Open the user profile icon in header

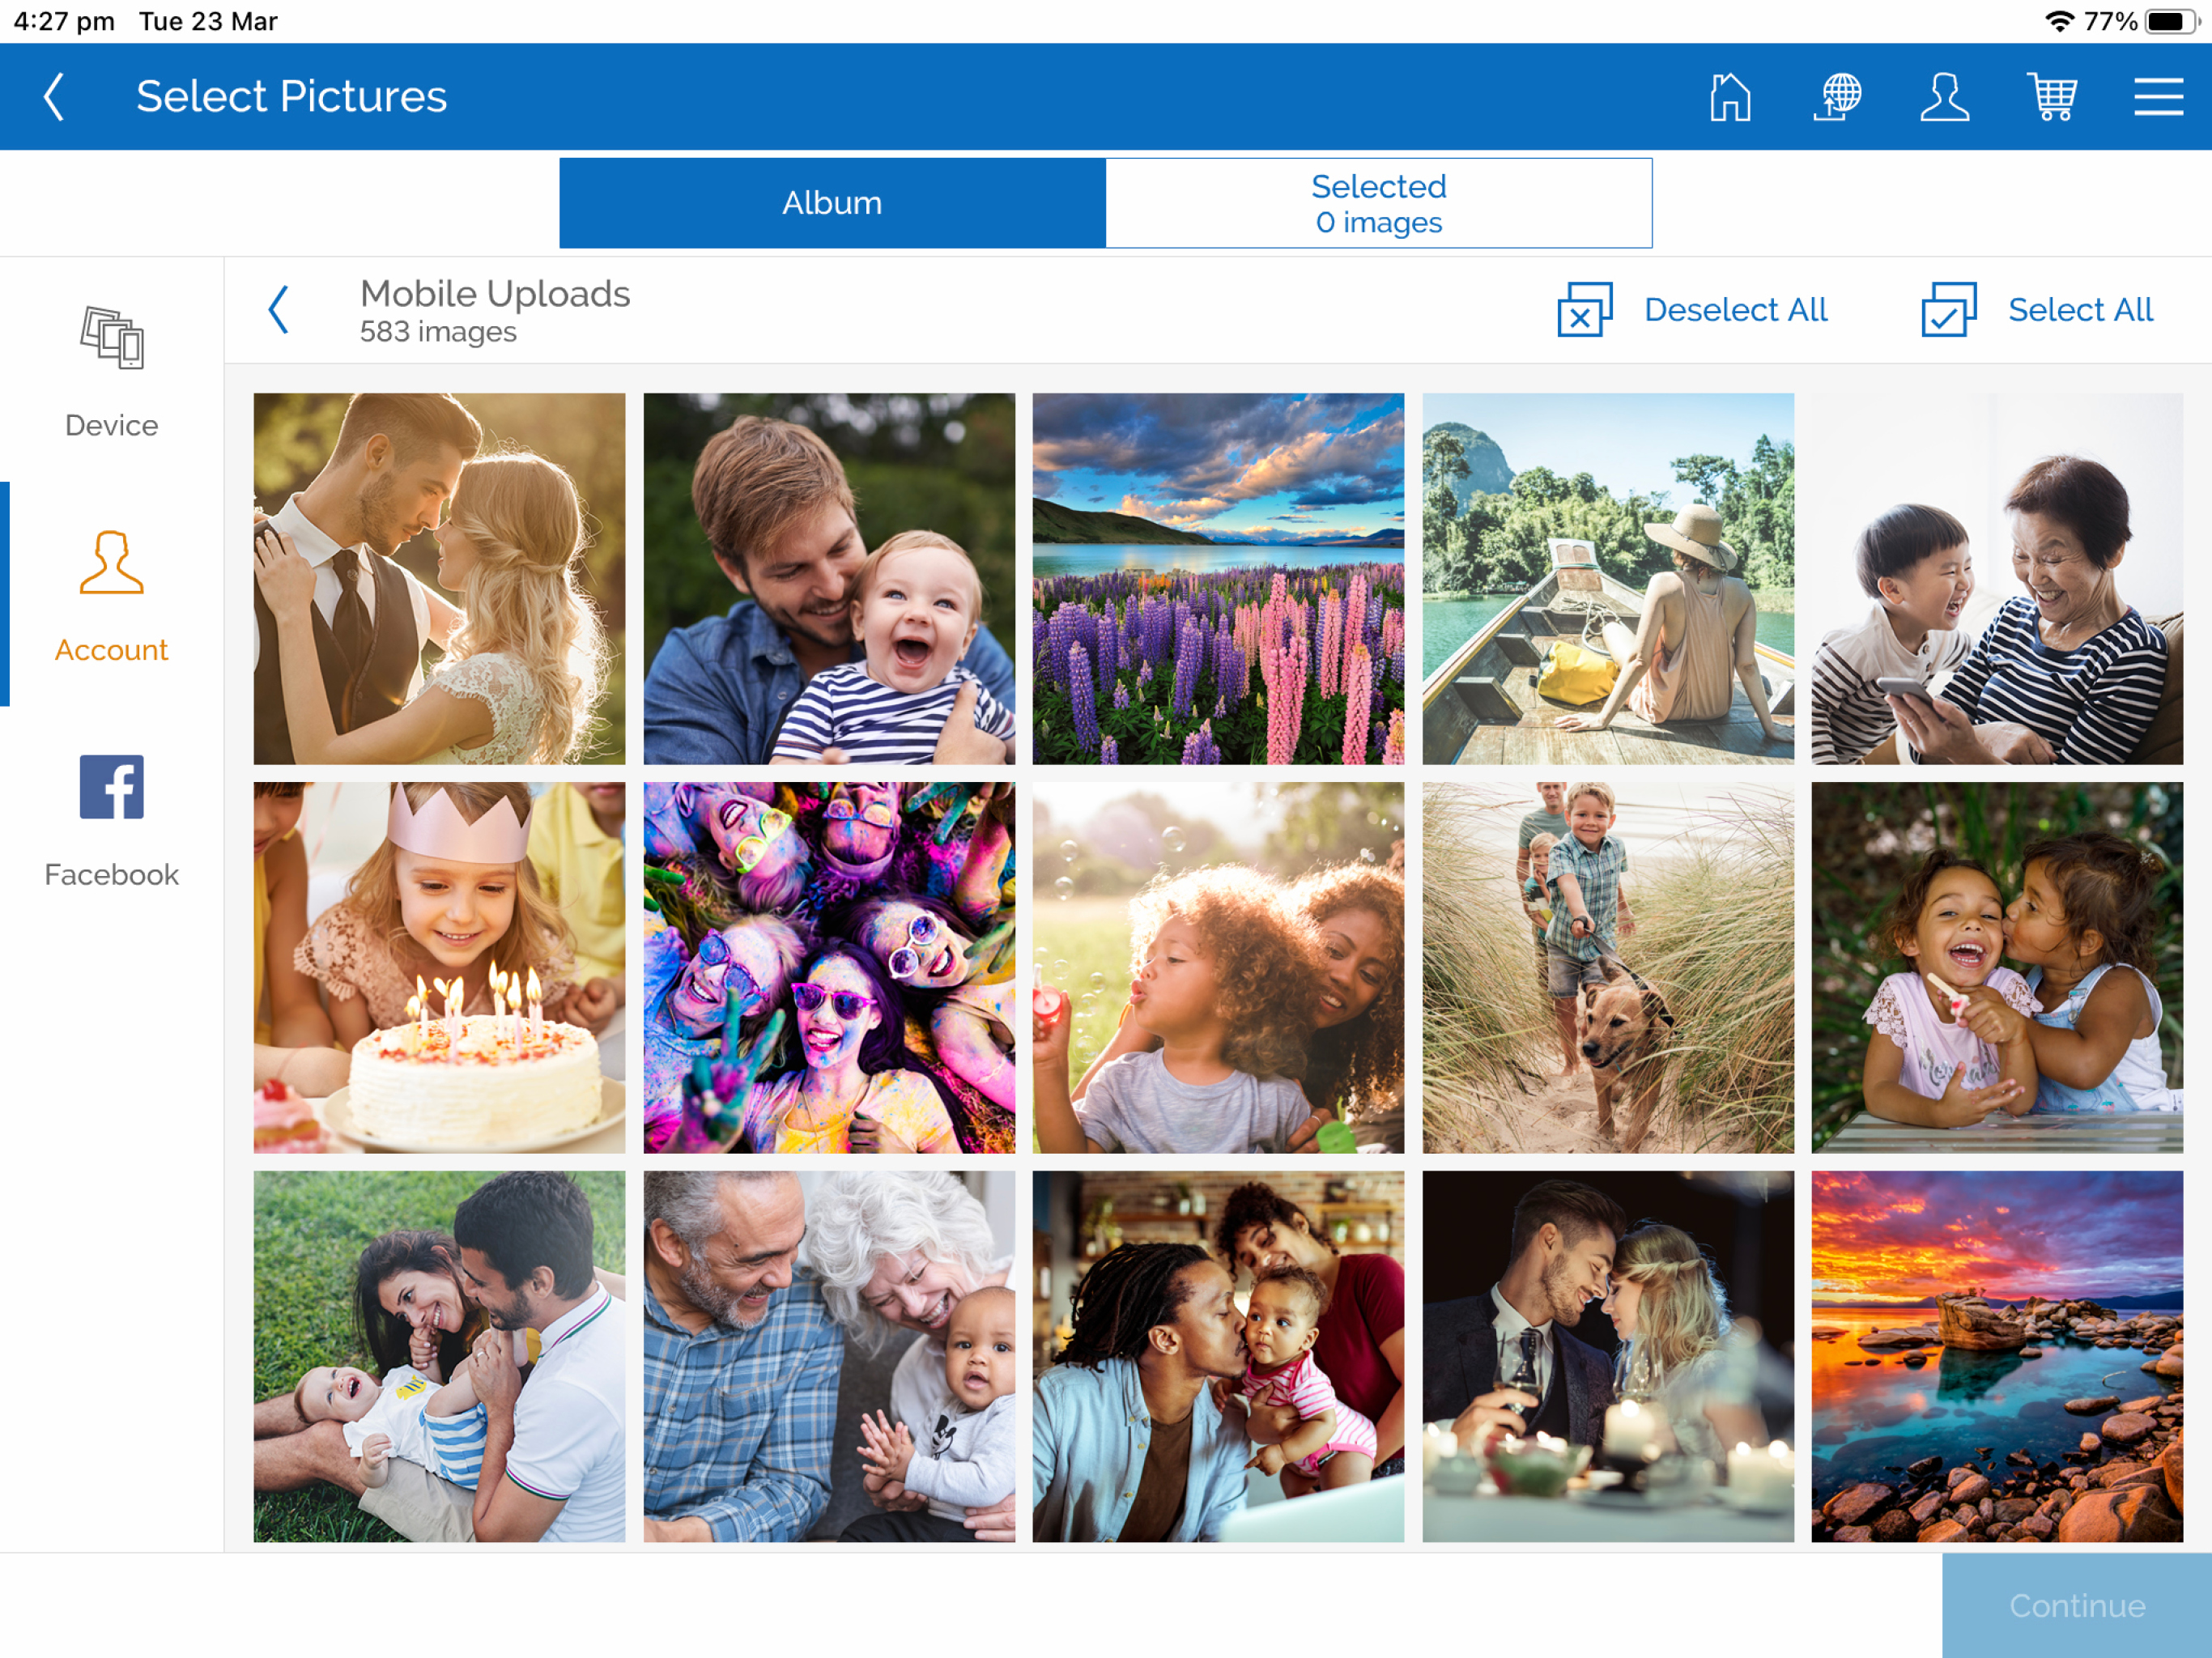tap(1944, 97)
